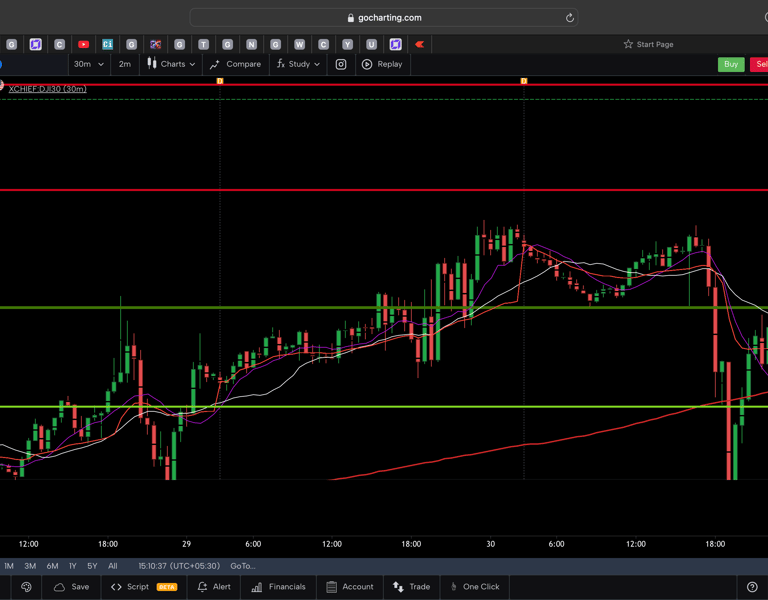The height and width of the screenshot is (600, 768).
Task: Open the N pinned tab
Action: click(x=251, y=45)
